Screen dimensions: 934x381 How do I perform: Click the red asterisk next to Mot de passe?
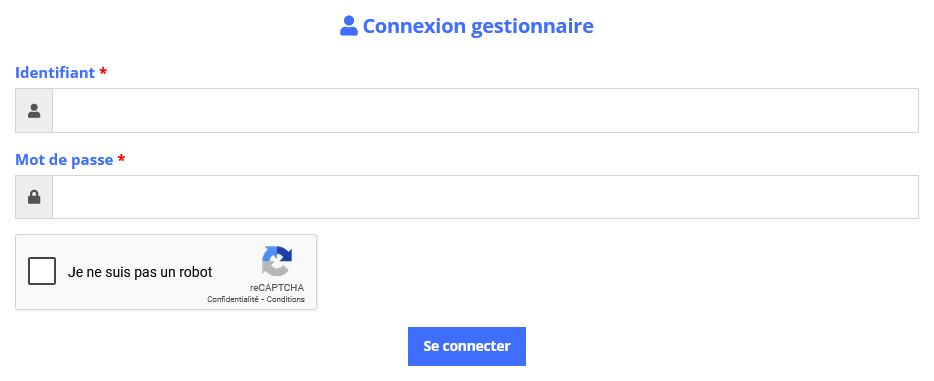coord(122,160)
